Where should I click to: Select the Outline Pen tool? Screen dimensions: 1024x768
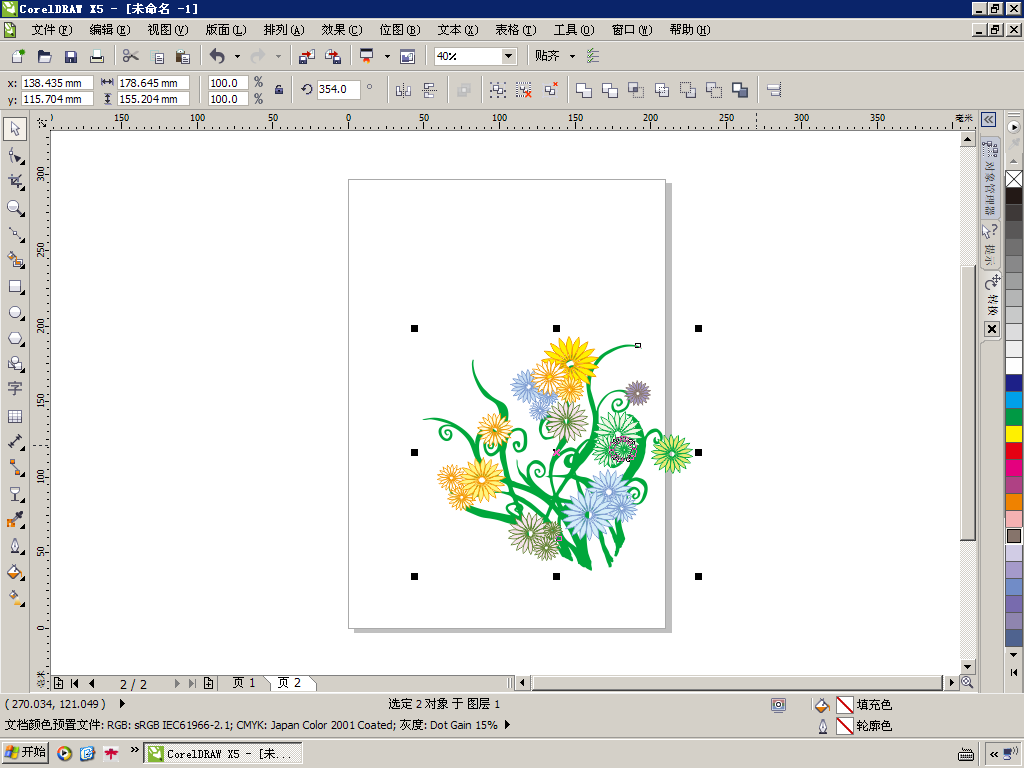(16, 546)
